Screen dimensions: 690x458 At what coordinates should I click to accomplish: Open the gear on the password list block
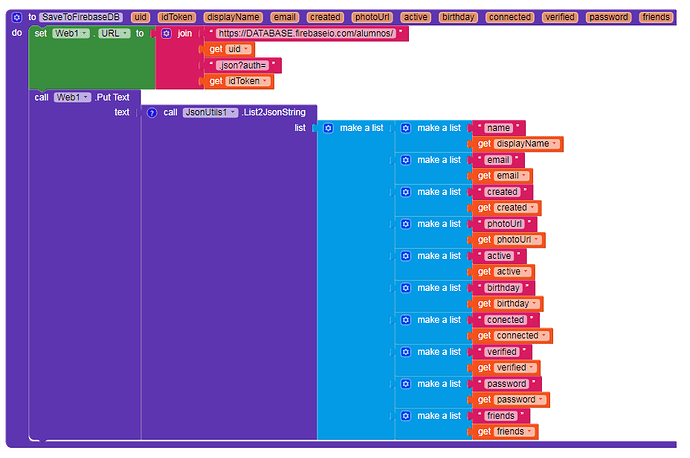click(406, 384)
